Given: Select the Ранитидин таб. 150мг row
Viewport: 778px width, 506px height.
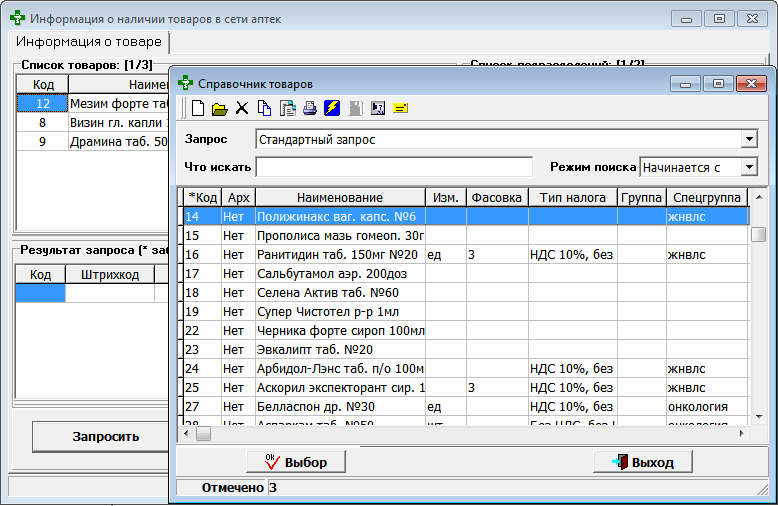Looking at the screenshot, I should tap(338, 255).
